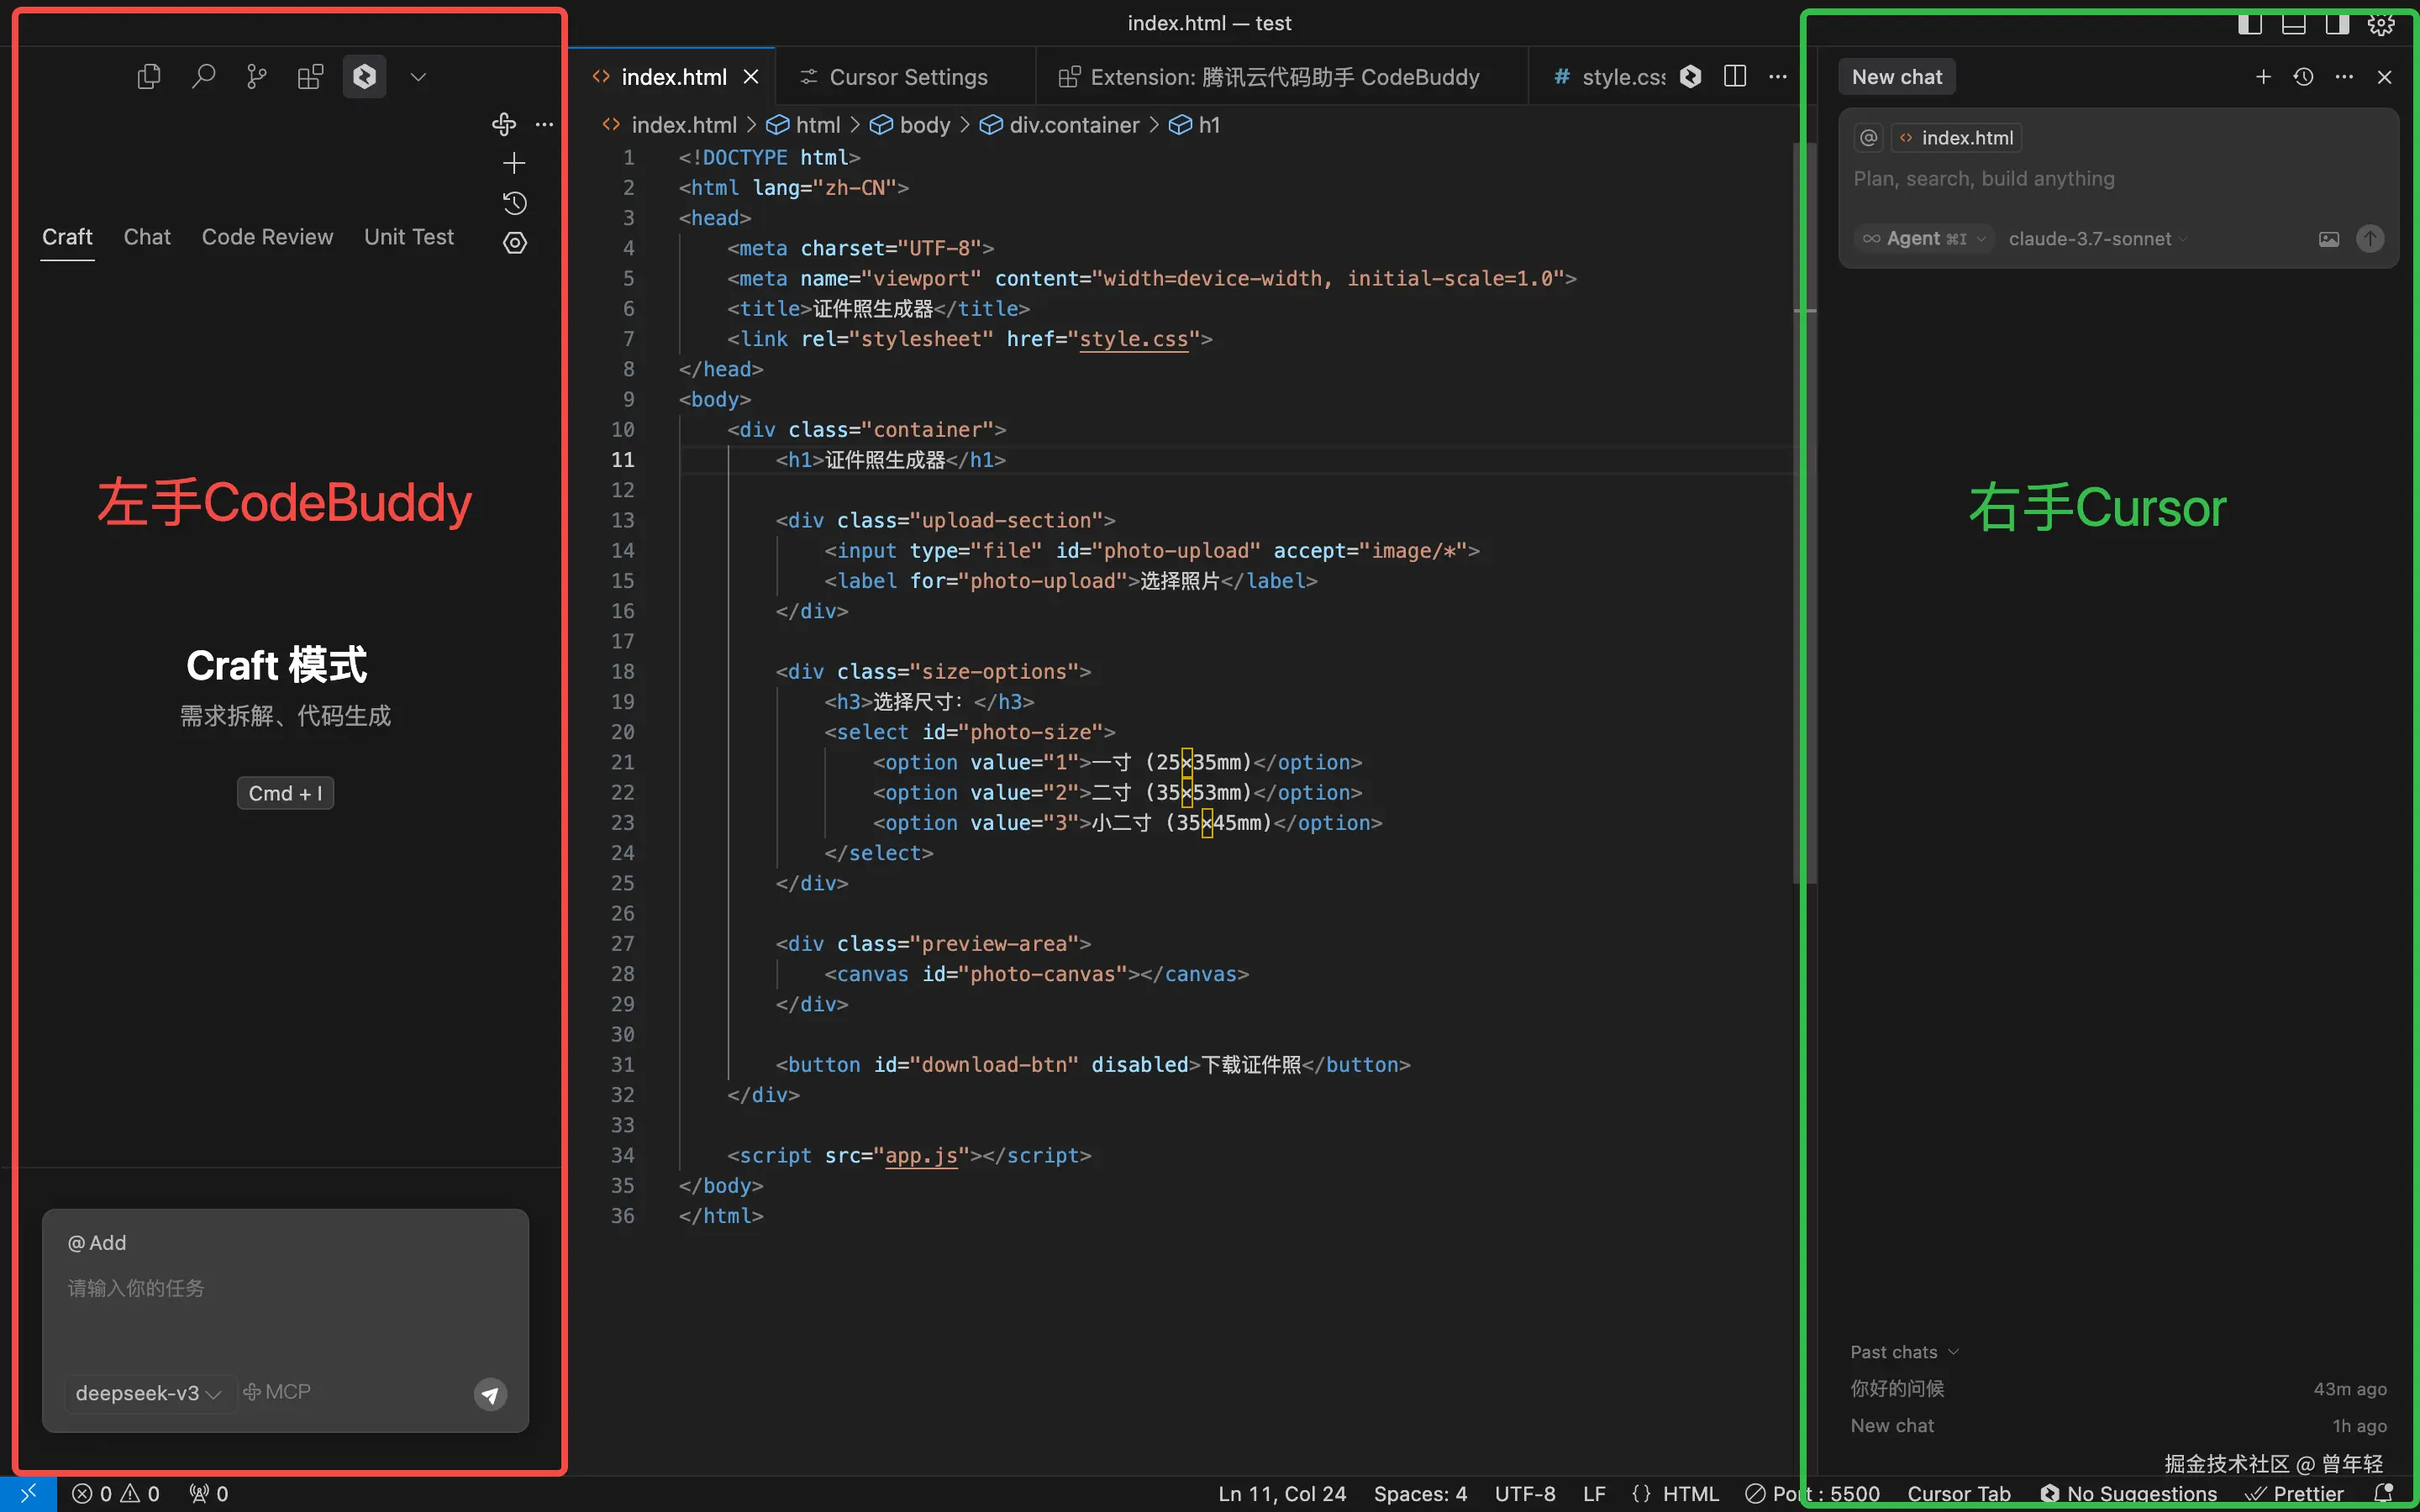Open the deepseek-v3 model dropdown
This screenshot has height=1512, width=2420.
[x=147, y=1393]
